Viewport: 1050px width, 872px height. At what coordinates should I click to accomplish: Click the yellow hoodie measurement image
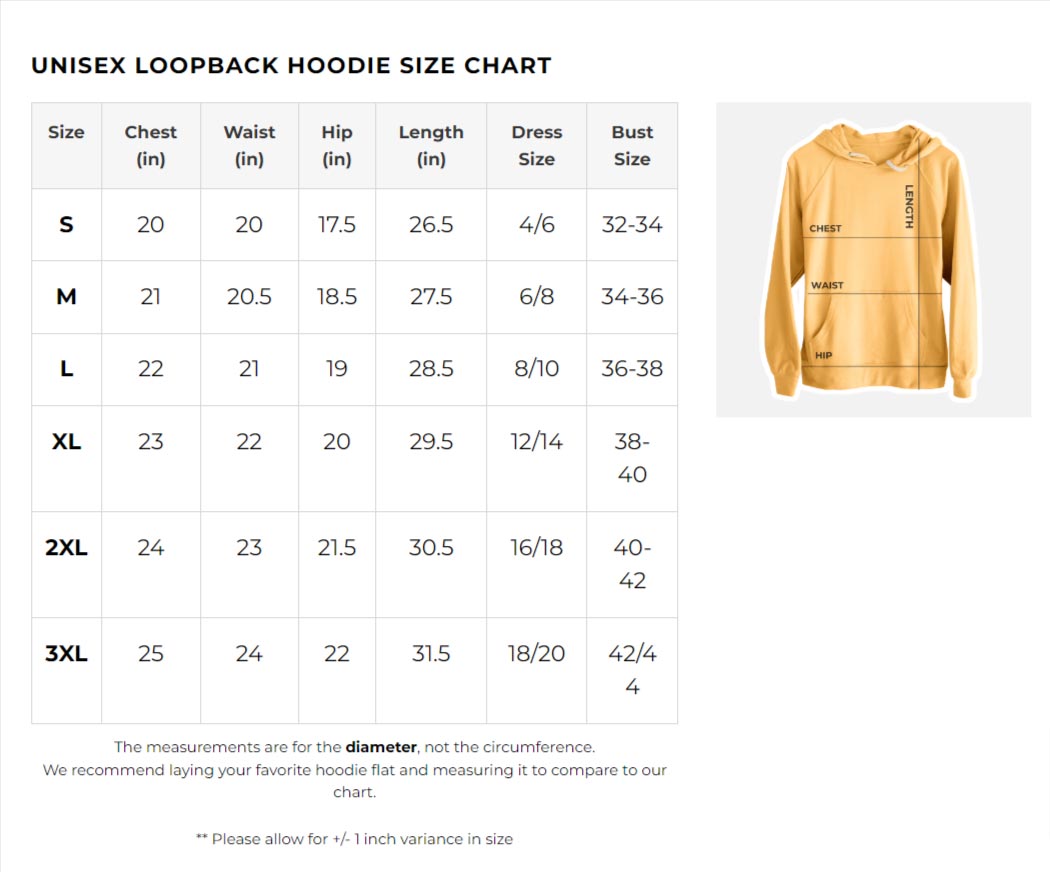[x=872, y=259]
